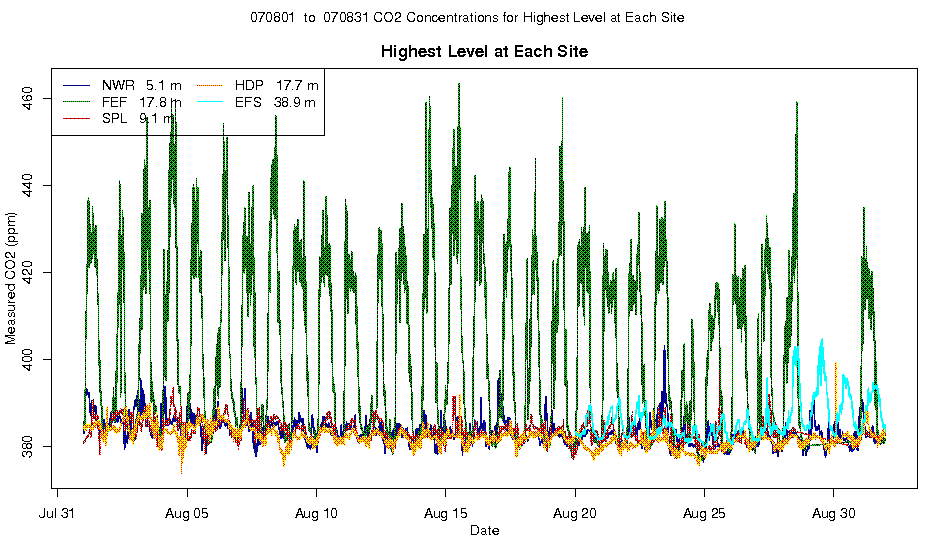Click the x-axis label "Date"
The width and height of the screenshot is (936, 540).
click(484, 530)
